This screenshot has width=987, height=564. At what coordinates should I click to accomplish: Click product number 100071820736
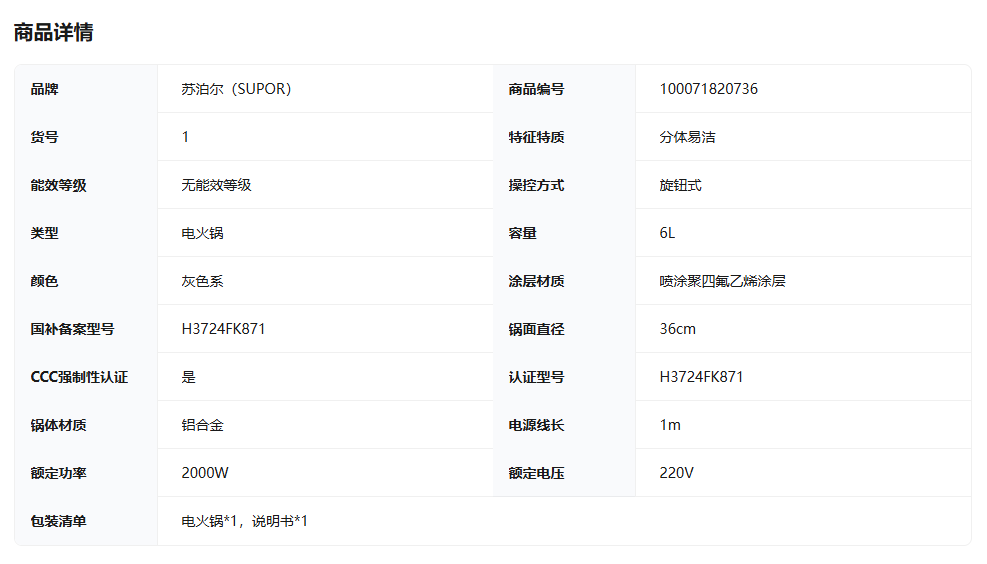708,89
